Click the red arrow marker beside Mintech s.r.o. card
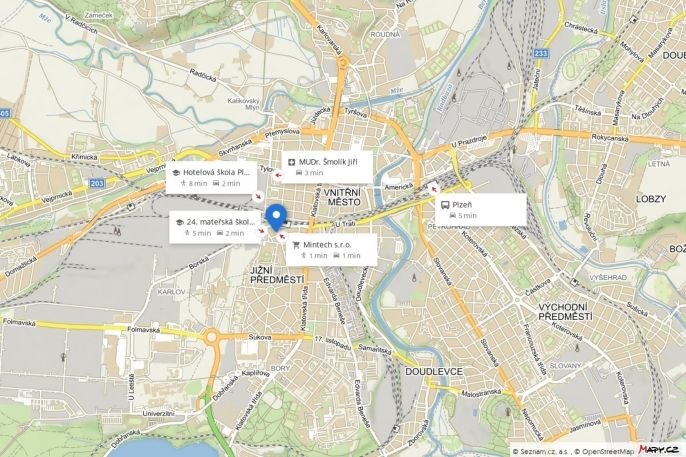 point(283,237)
